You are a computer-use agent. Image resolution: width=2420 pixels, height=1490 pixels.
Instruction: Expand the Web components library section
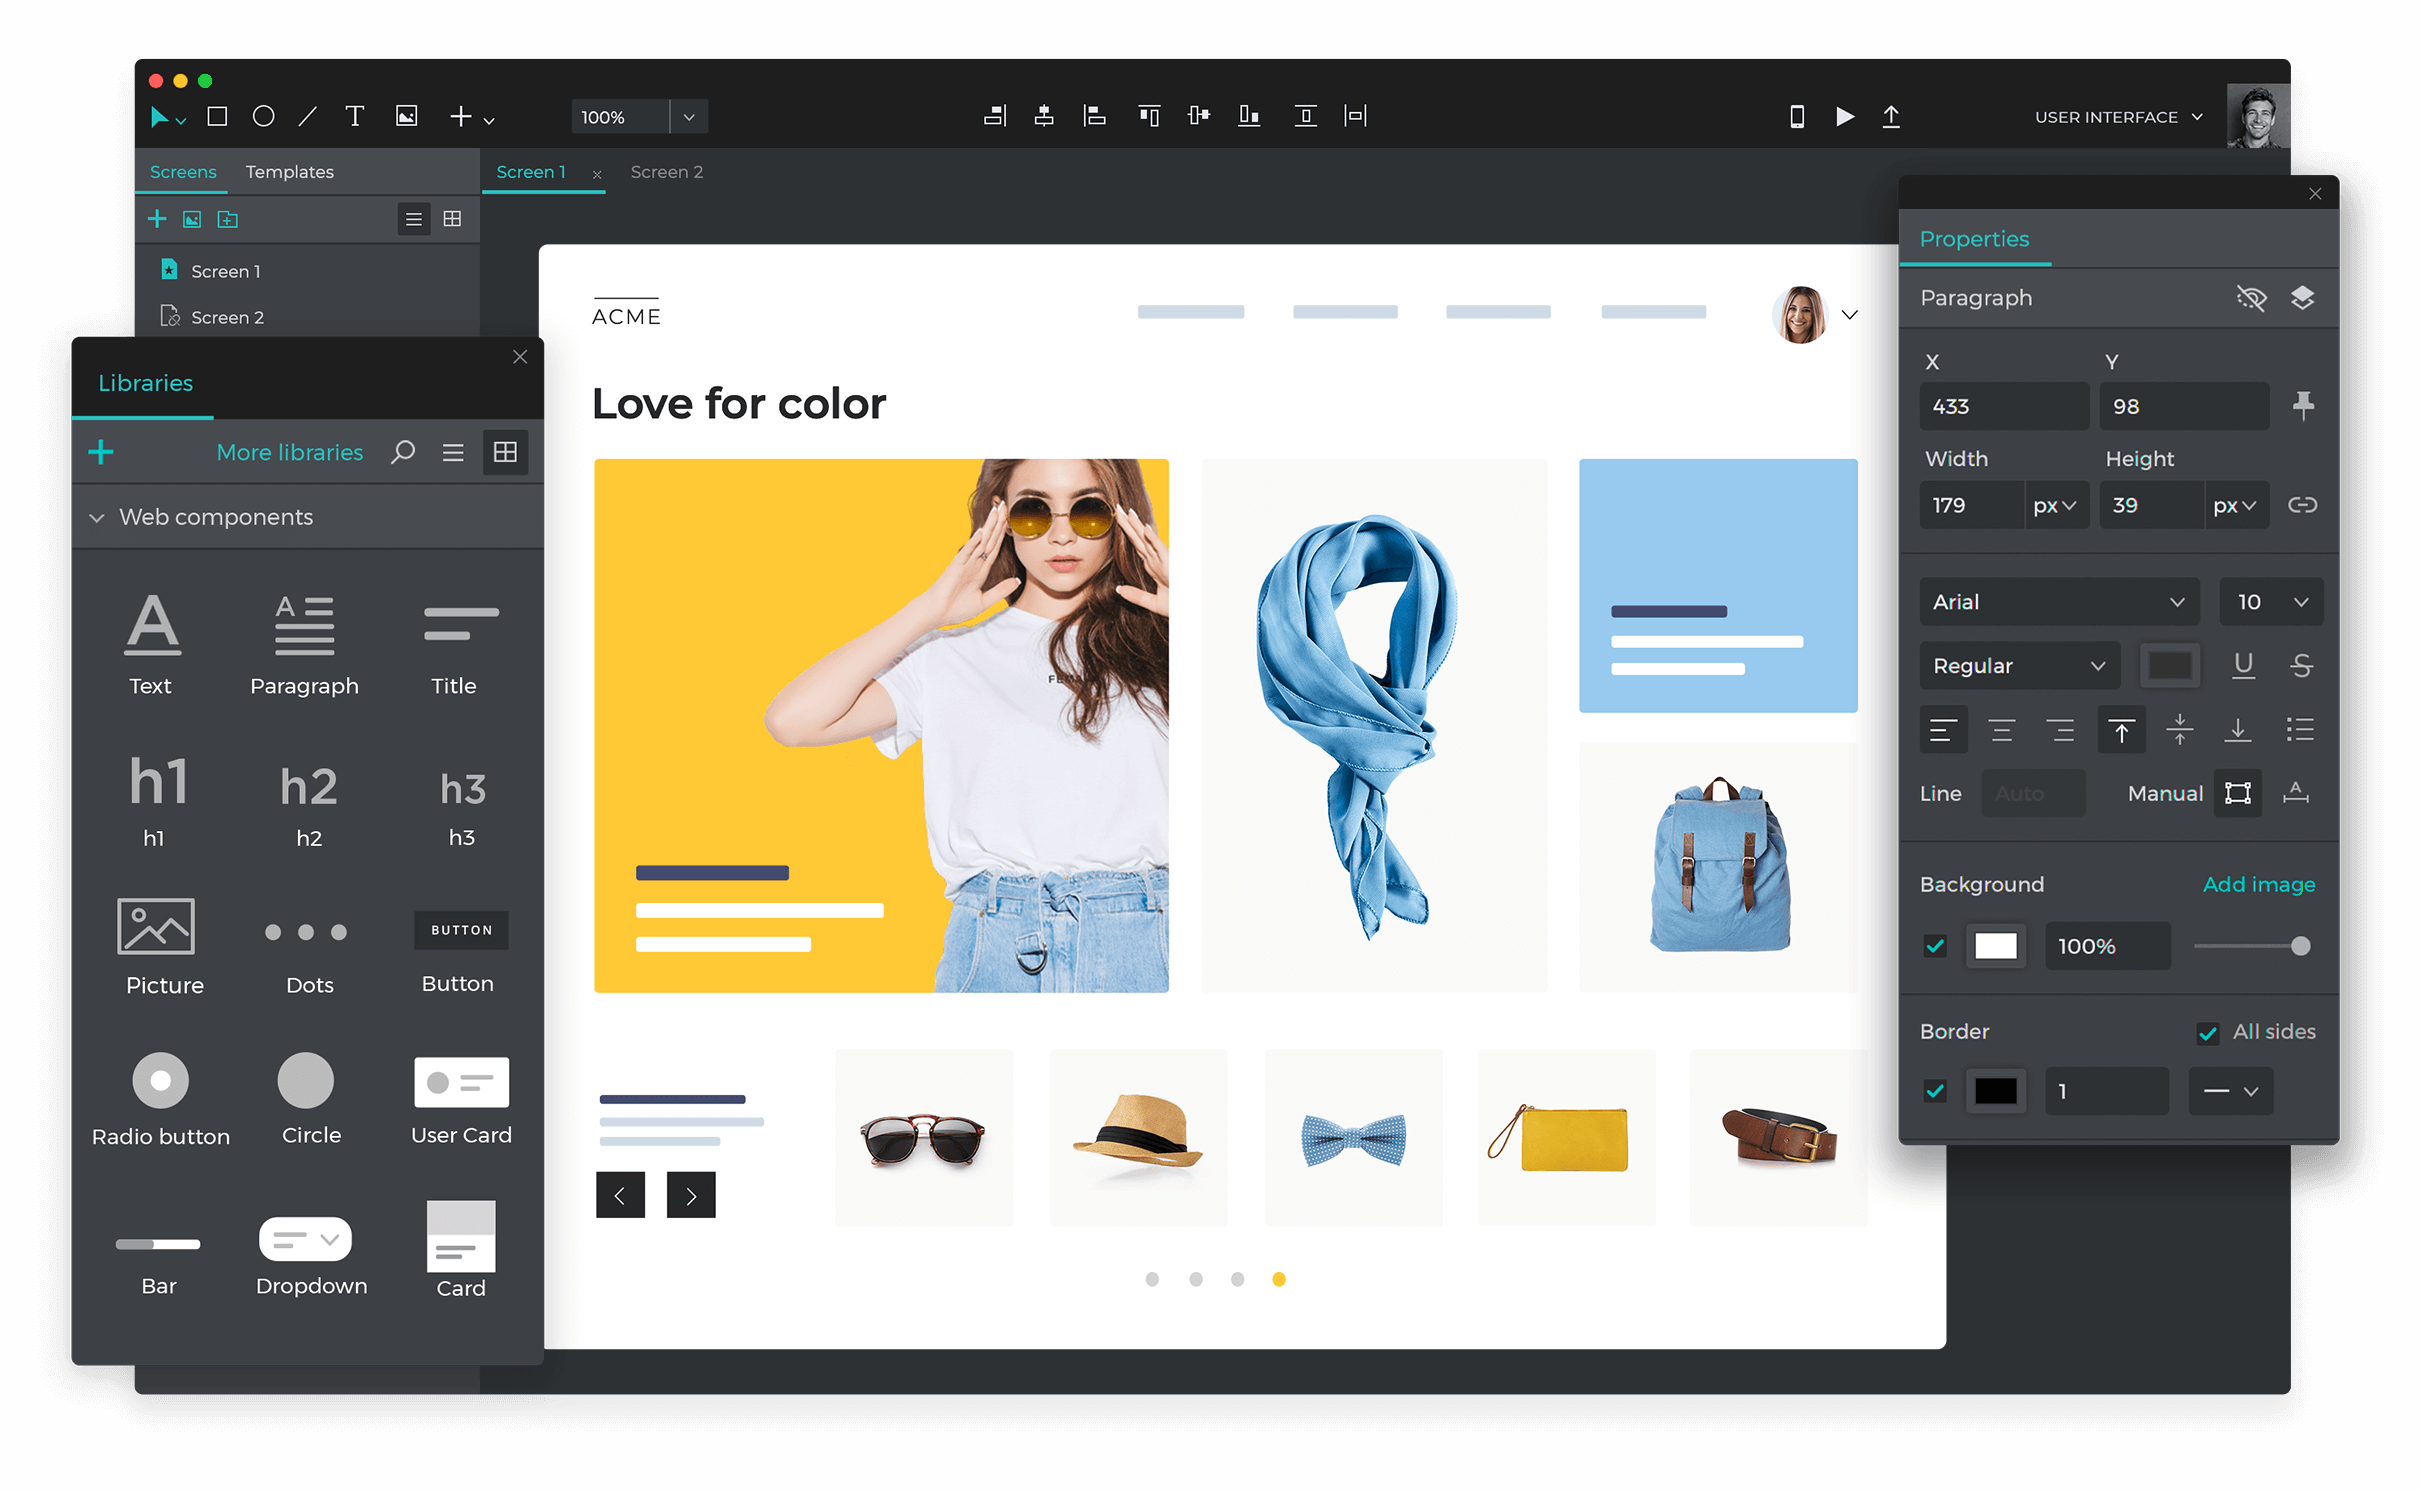[x=99, y=517]
